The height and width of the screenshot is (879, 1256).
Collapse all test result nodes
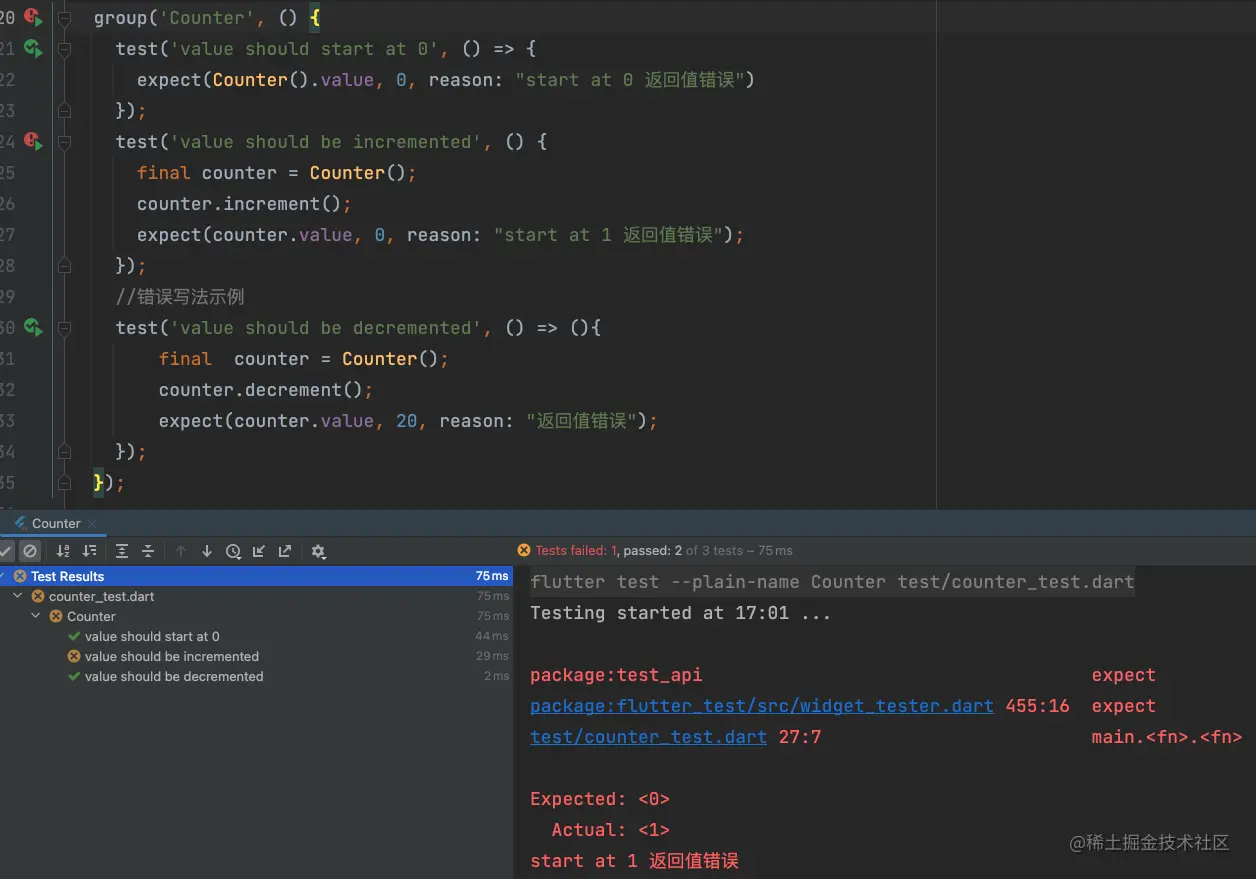(148, 551)
